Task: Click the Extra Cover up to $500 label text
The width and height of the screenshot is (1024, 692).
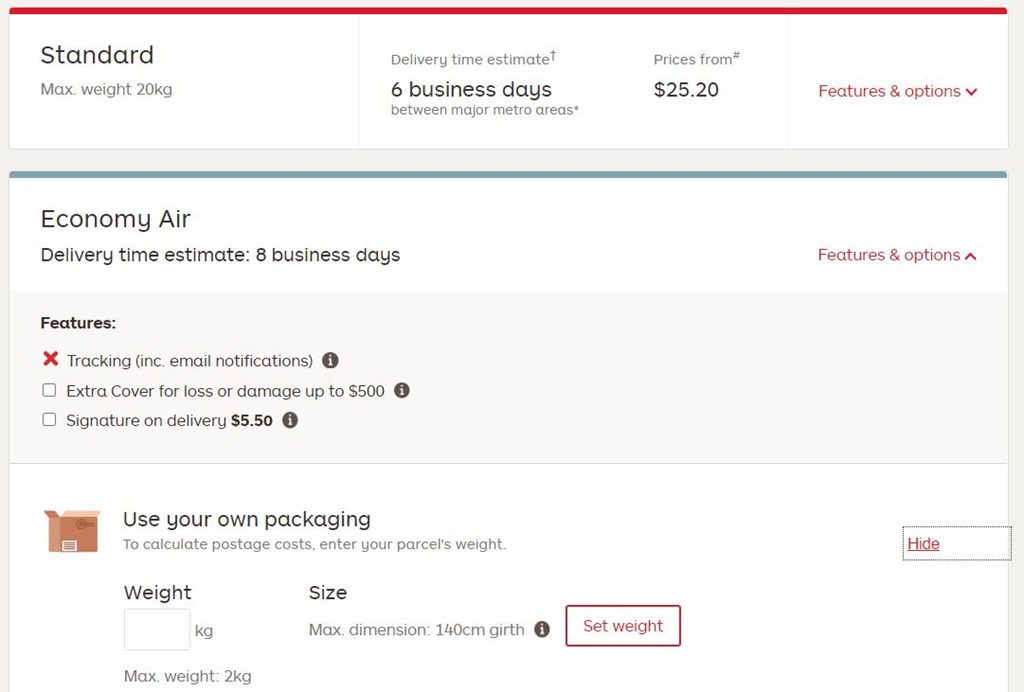Action: pos(225,391)
